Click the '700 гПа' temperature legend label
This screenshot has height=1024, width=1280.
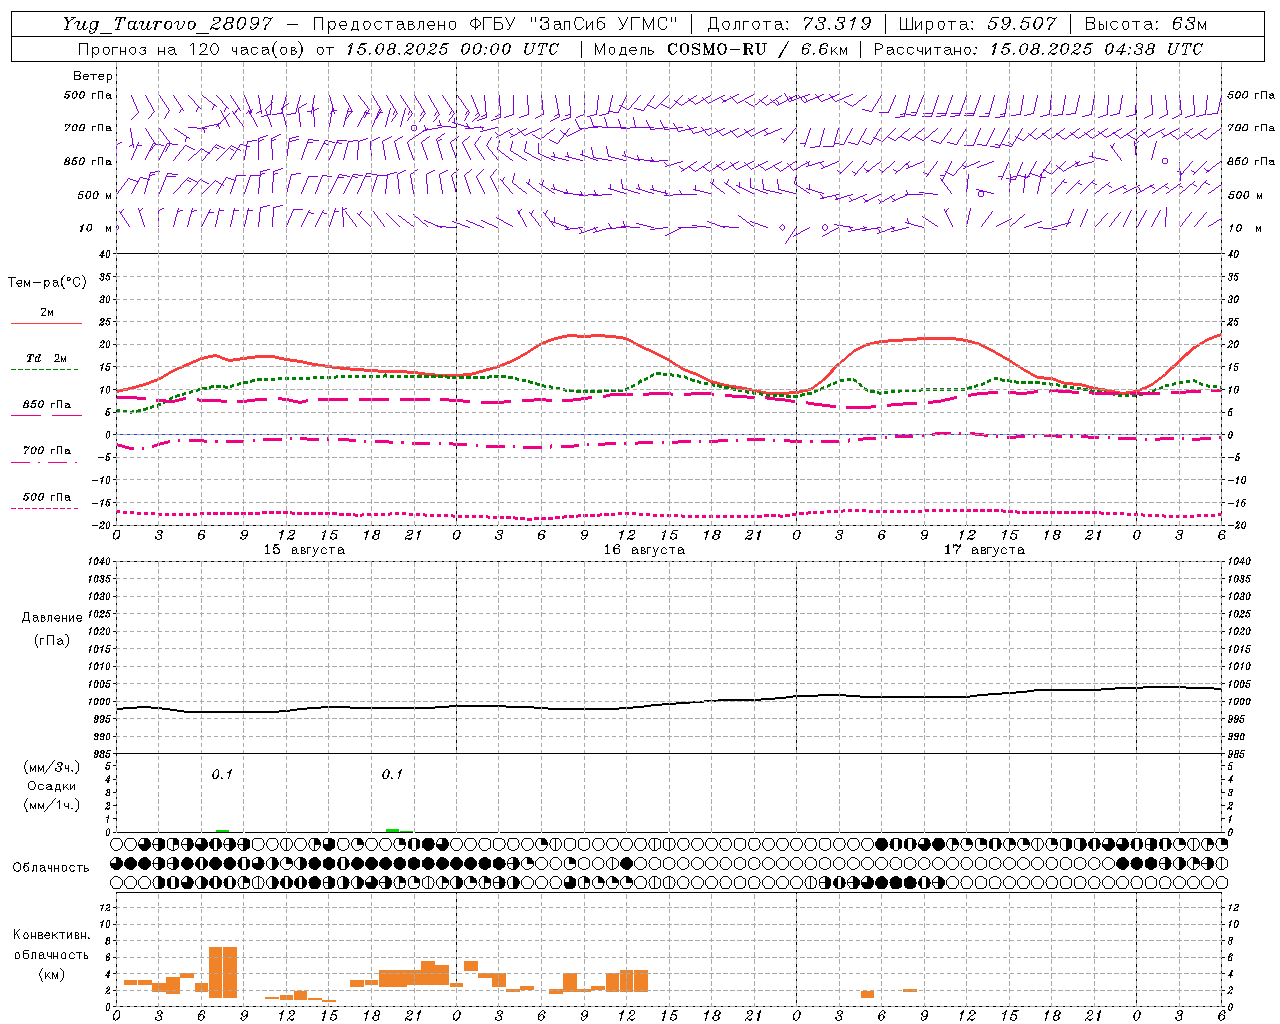[x=47, y=451]
